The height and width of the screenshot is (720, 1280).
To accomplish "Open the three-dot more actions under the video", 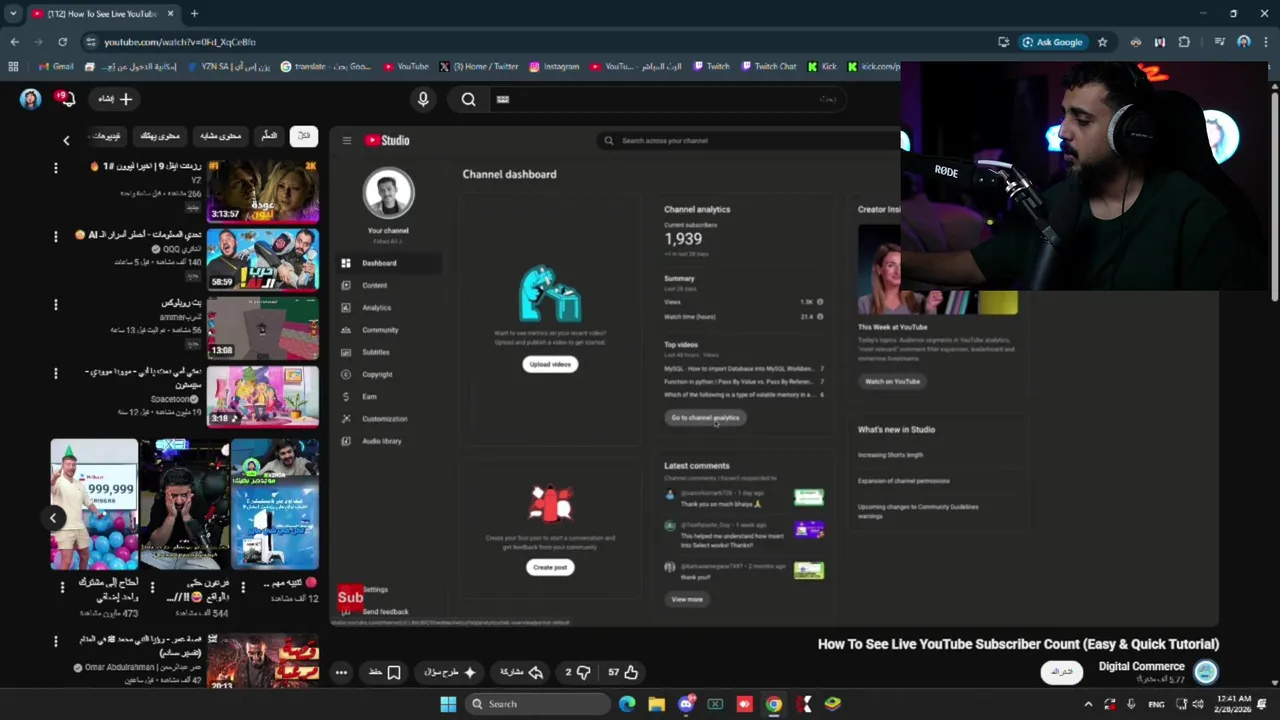I will click(x=341, y=672).
